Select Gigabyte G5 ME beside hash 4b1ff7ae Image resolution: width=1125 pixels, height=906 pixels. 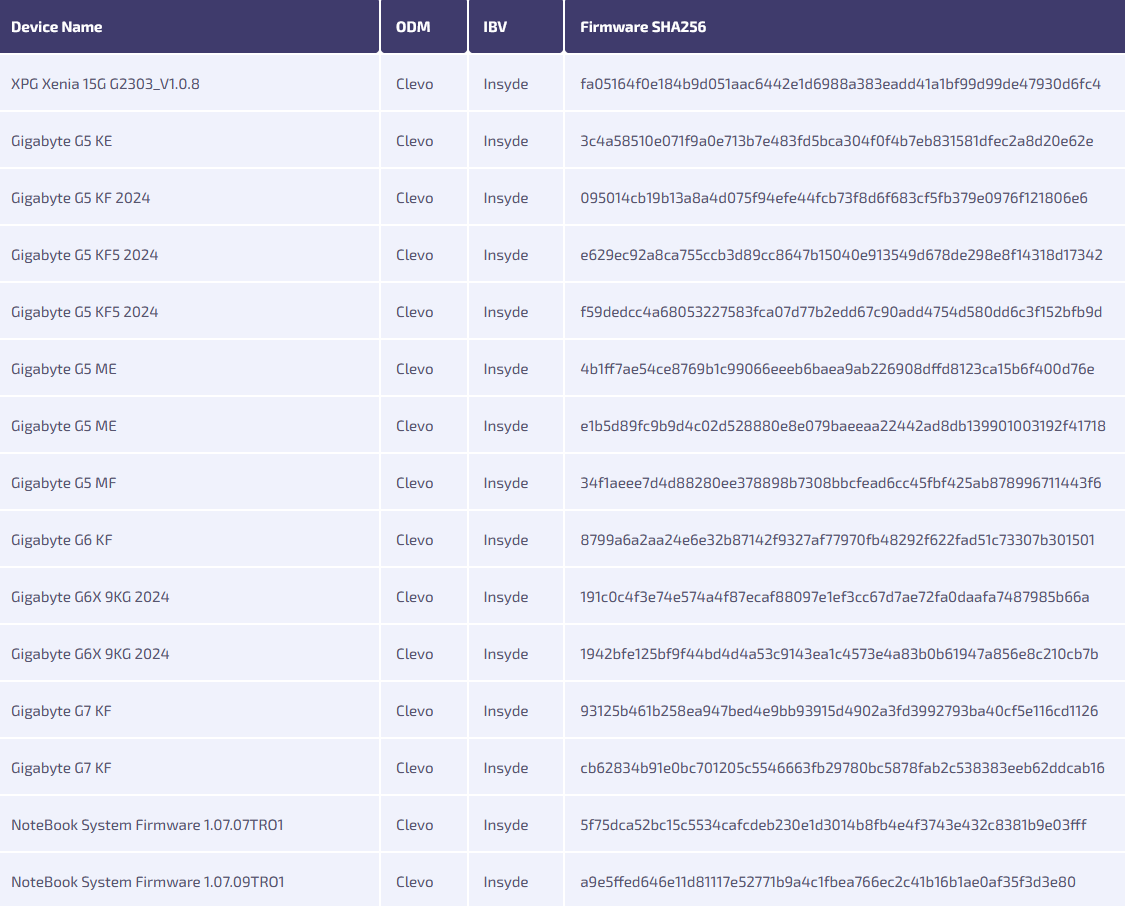[64, 369]
